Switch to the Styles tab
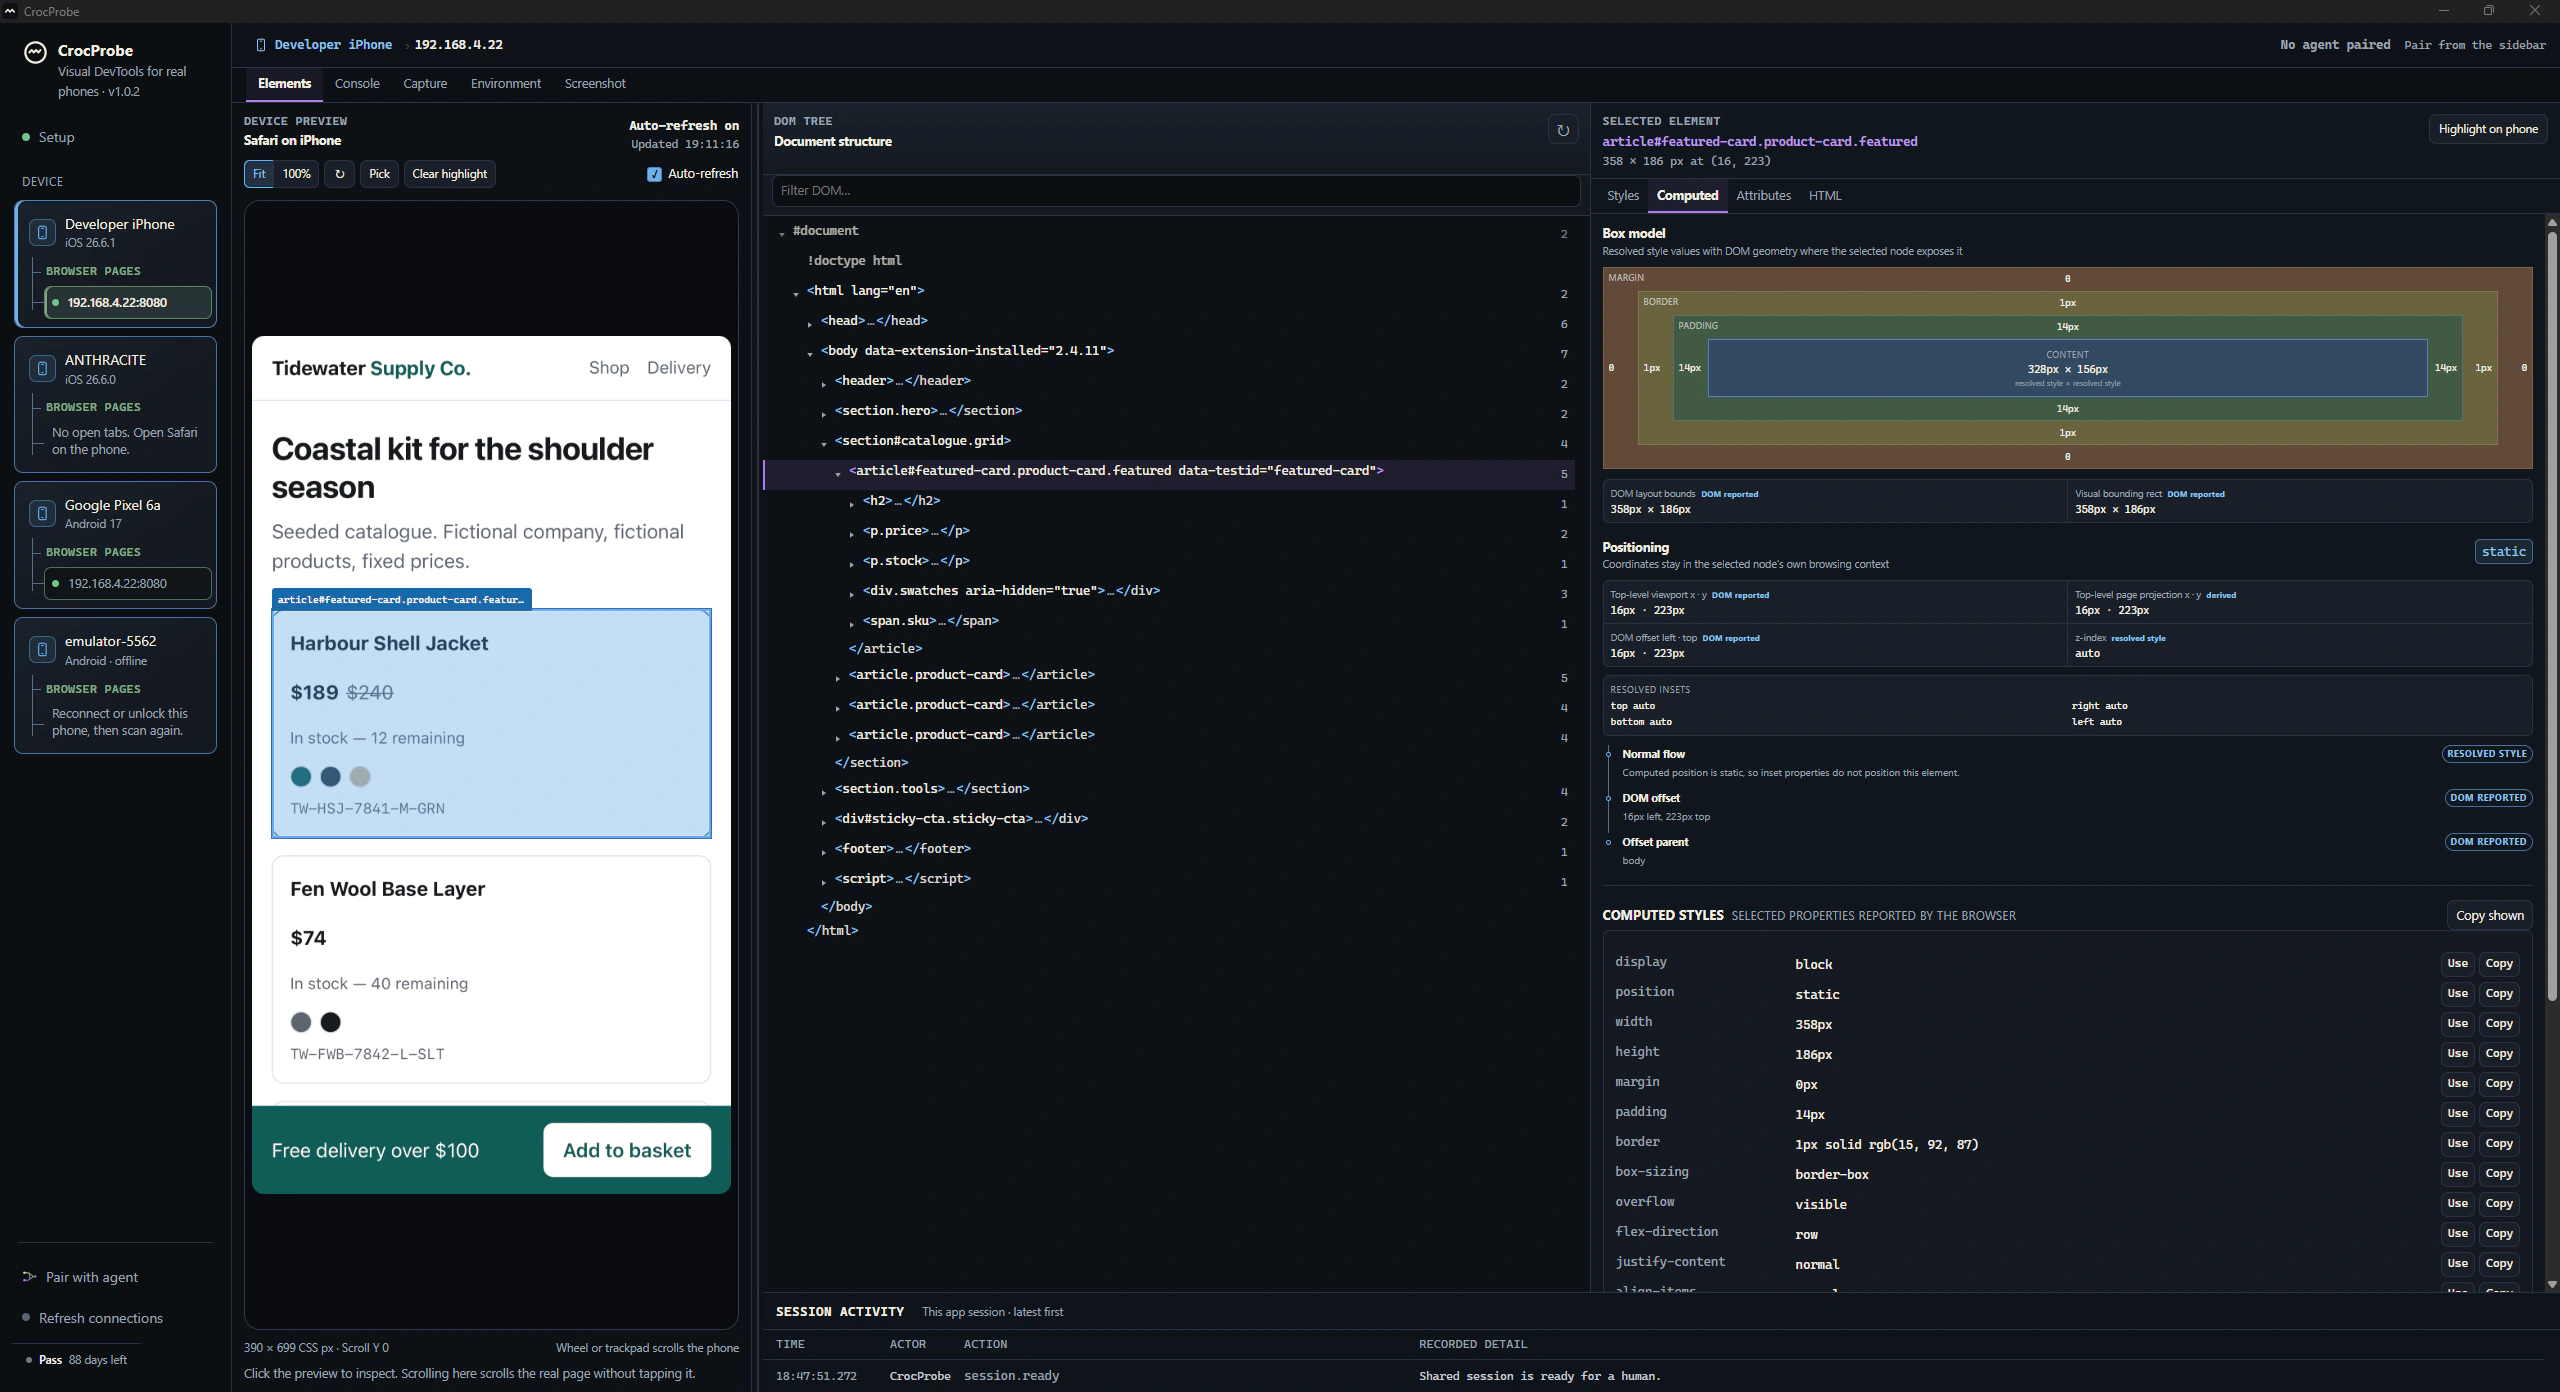 pyautogui.click(x=1623, y=196)
